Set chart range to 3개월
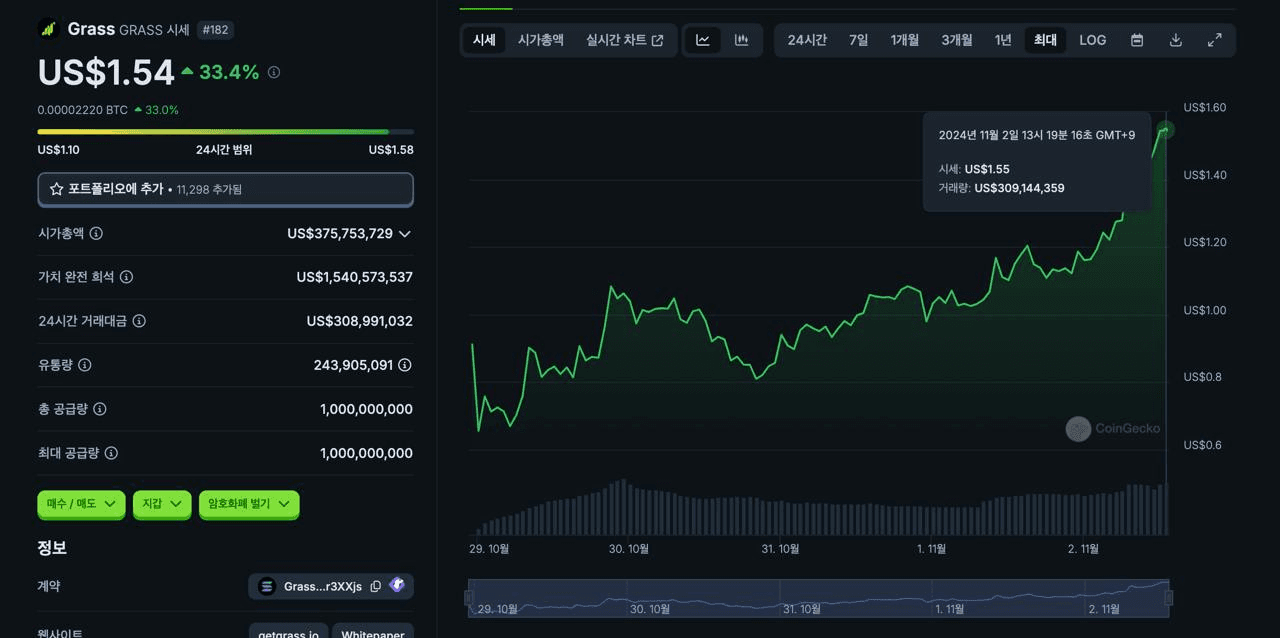The height and width of the screenshot is (638, 1280). [x=957, y=40]
